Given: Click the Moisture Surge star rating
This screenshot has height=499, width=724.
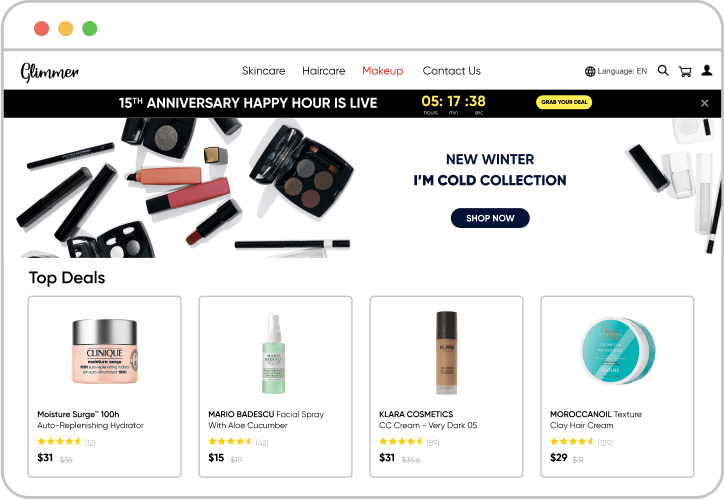Looking at the screenshot, I should pyautogui.click(x=60, y=441).
